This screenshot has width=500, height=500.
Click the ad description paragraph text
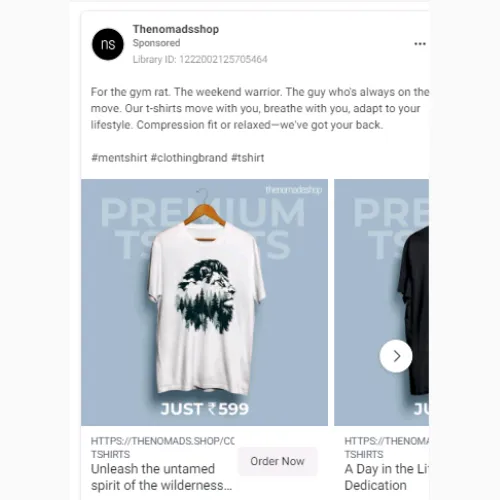[260, 108]
